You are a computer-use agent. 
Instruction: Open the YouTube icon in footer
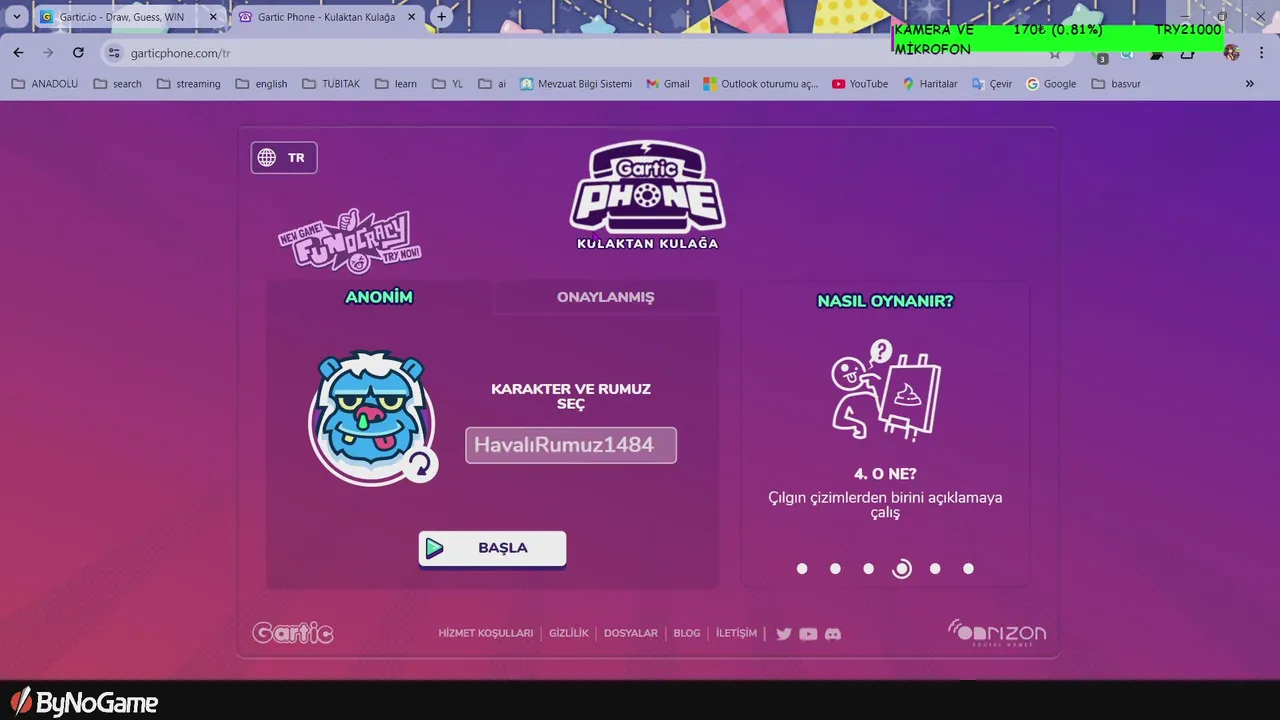coord(808,634)
